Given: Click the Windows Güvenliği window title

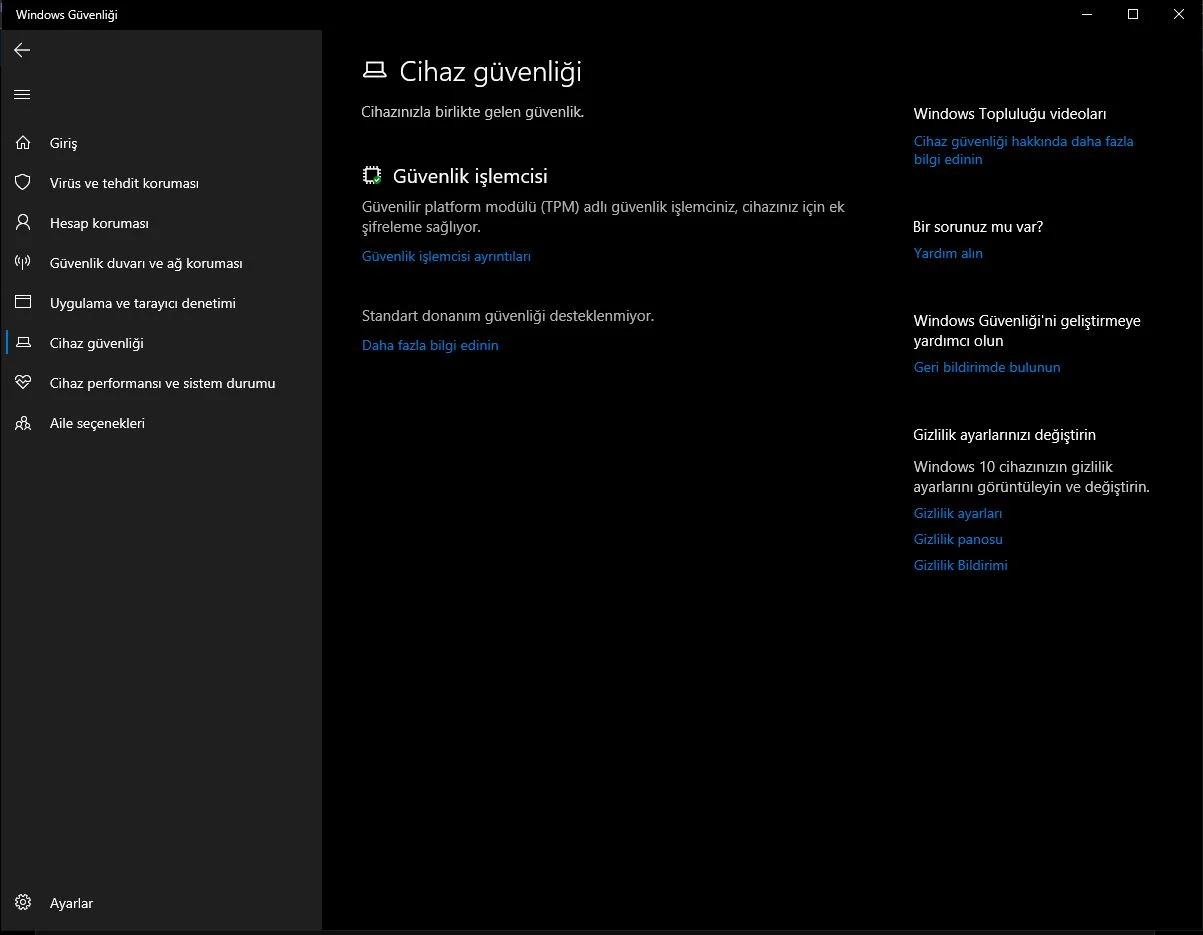Looking at the screenshot, I should click(x=67, y=15).
